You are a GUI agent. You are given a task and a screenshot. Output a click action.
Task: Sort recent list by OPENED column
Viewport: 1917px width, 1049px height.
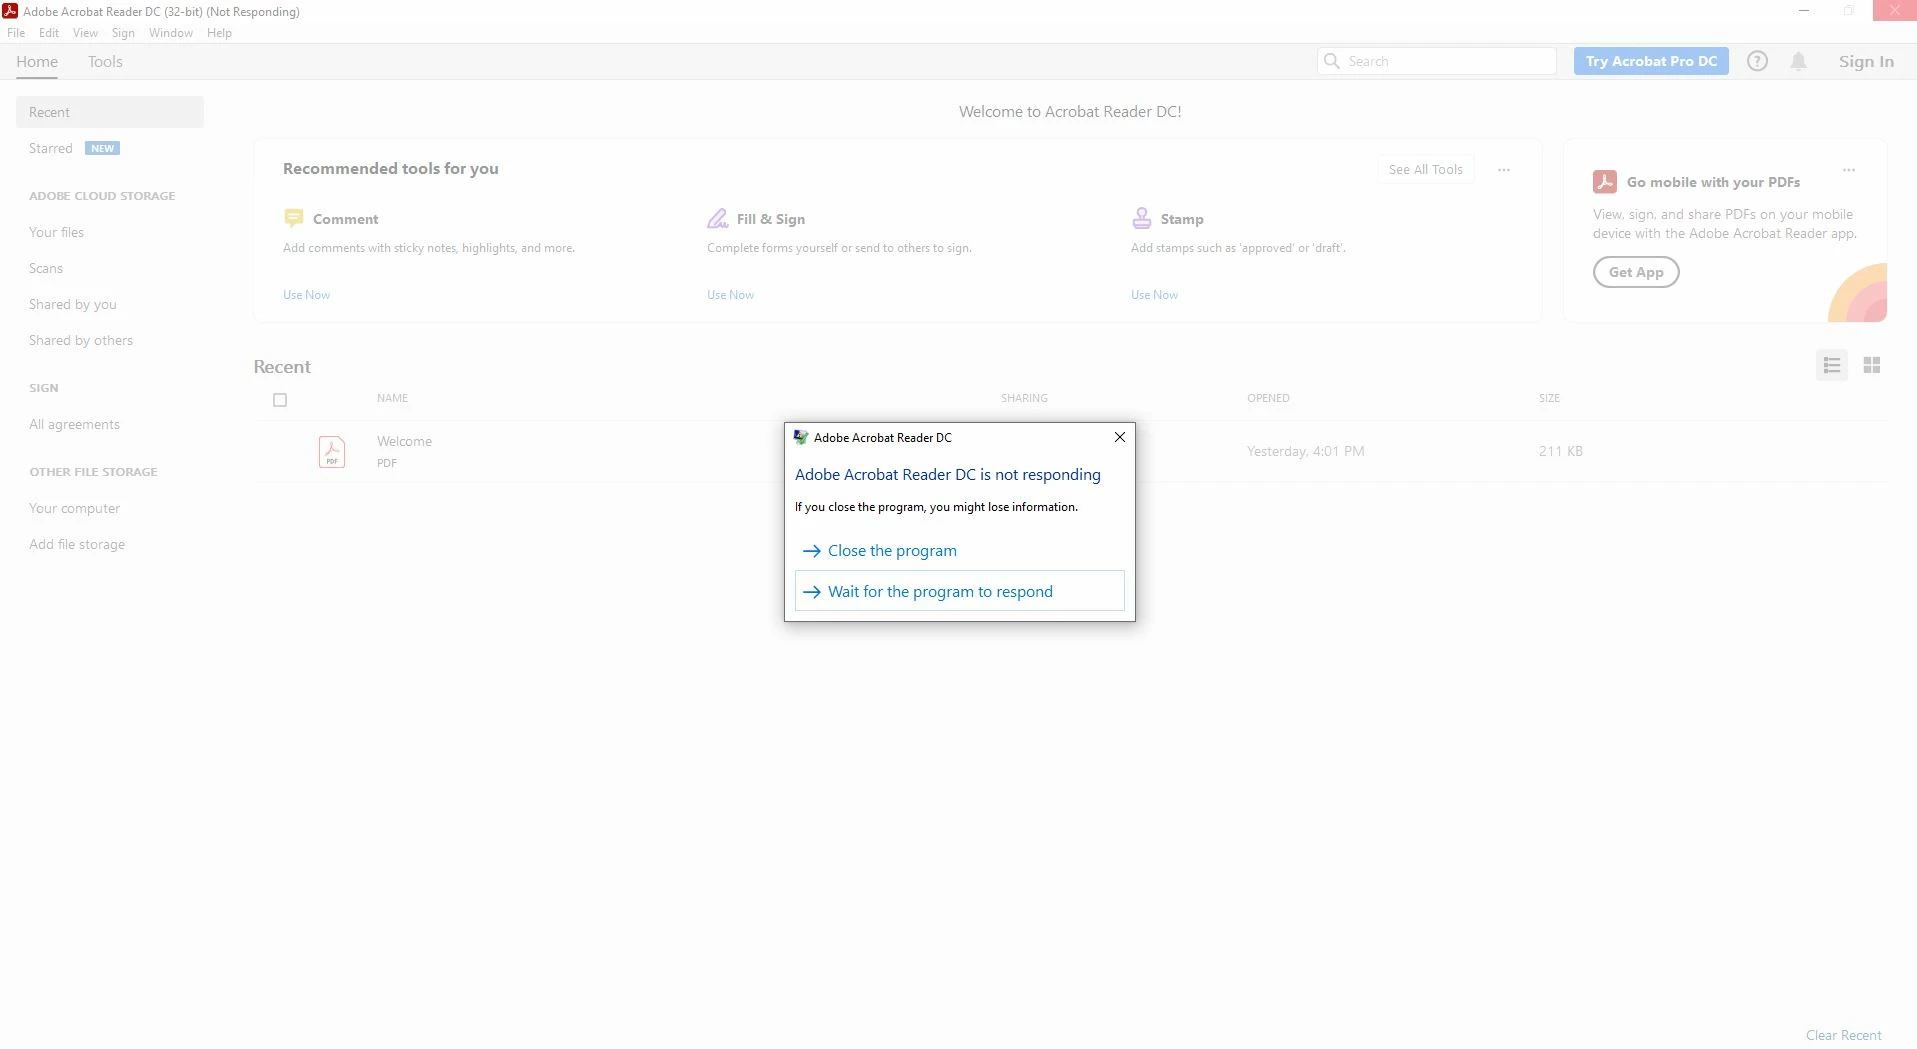coord(1268,398)
